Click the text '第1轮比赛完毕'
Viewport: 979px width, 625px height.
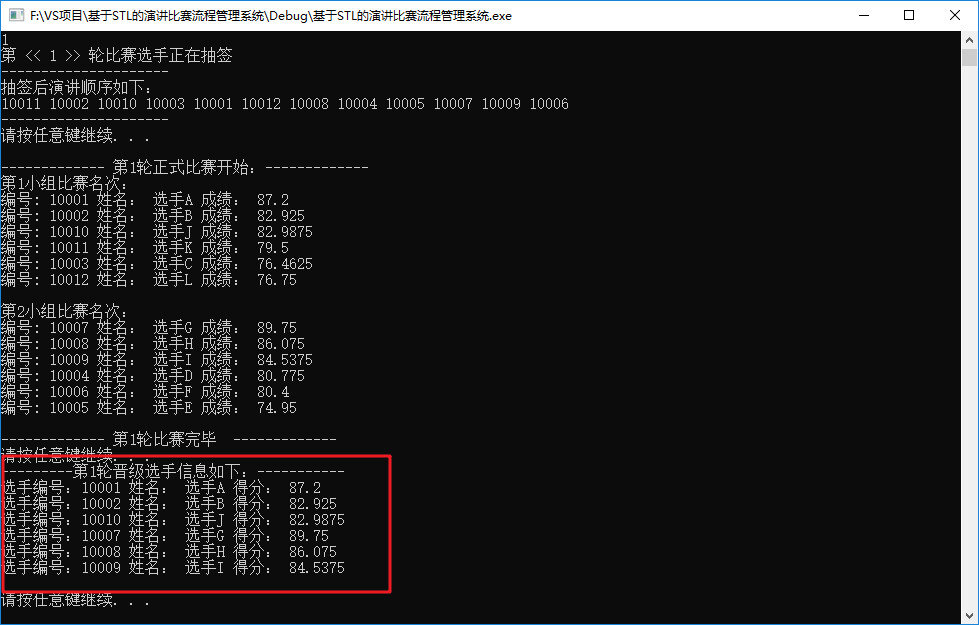pyautogui.click(x=165, y=440)
